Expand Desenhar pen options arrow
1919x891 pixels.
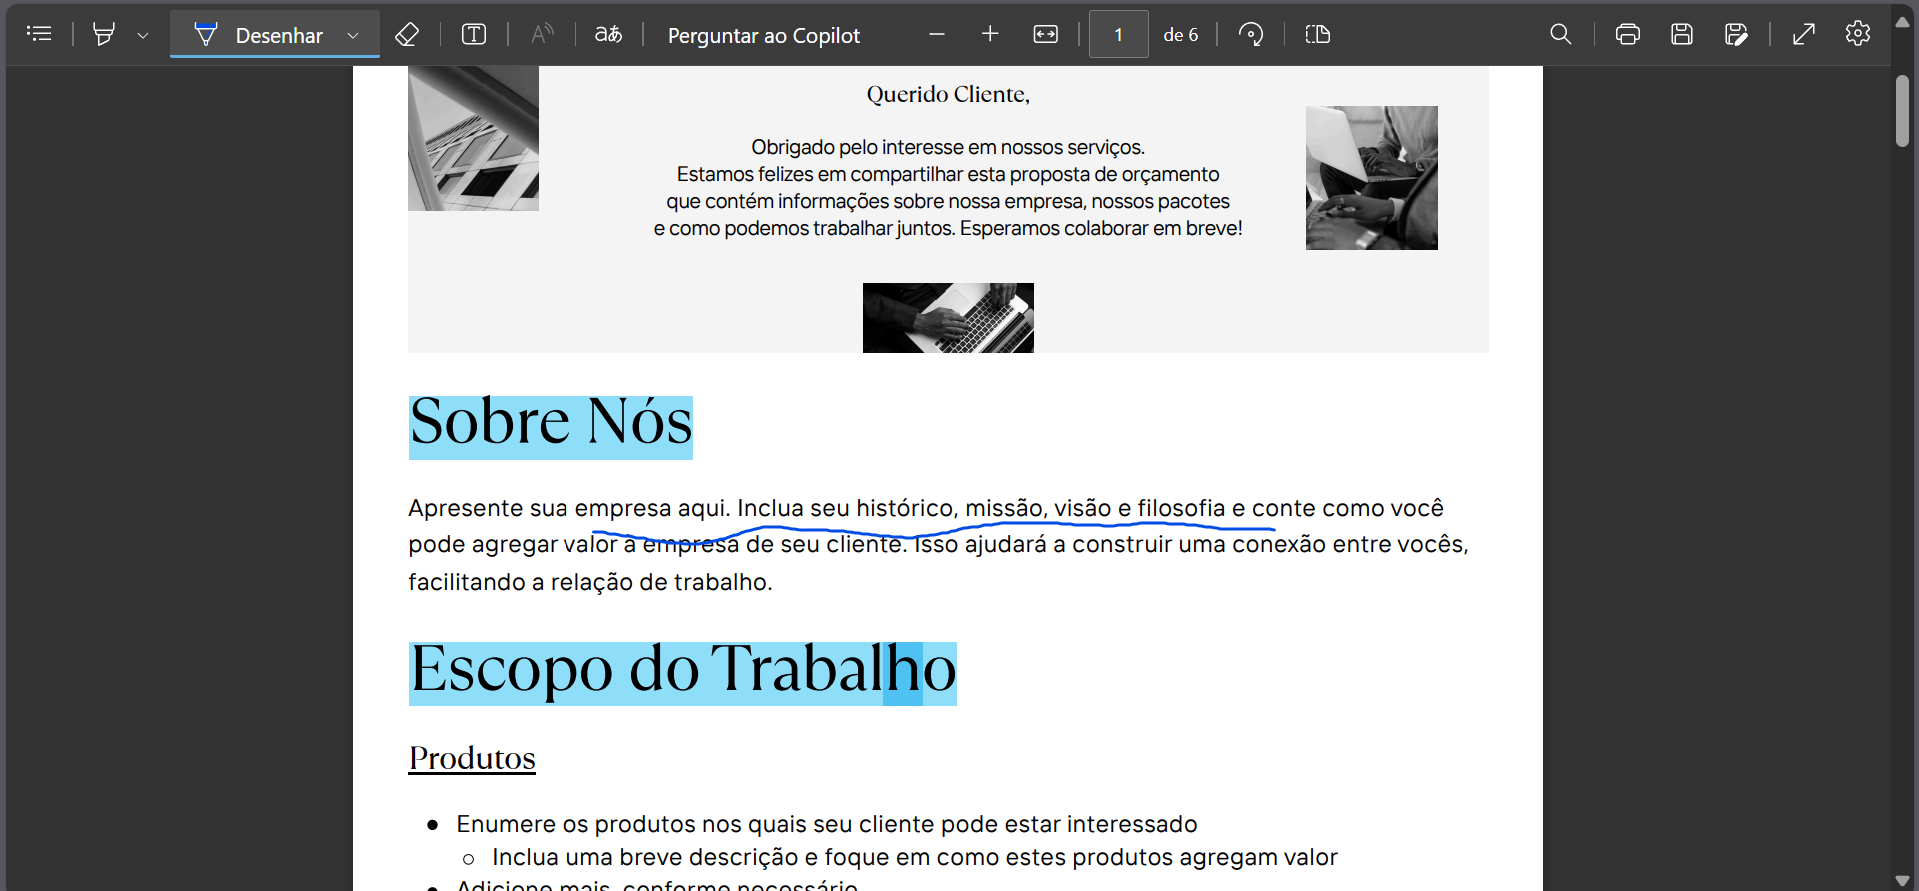click(x=353, y=35)
